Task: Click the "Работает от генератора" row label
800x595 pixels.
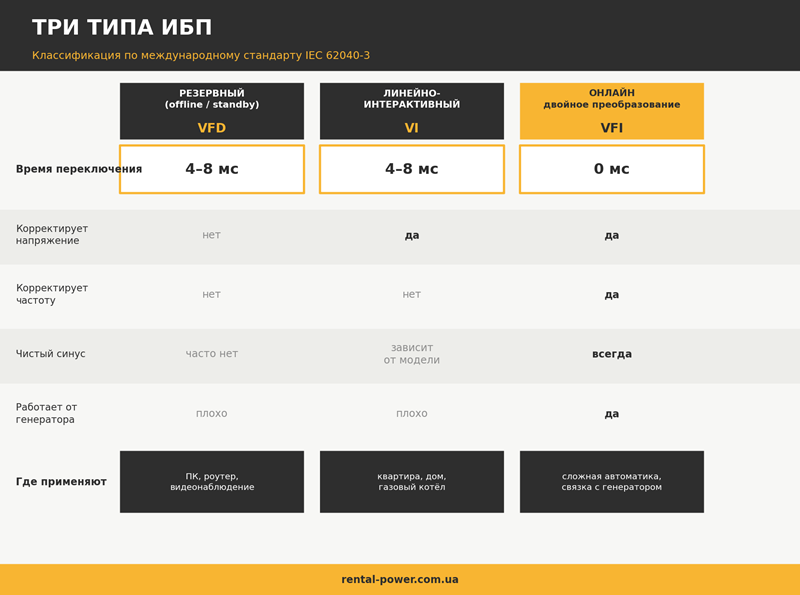Action: click(x=46, y=413)
